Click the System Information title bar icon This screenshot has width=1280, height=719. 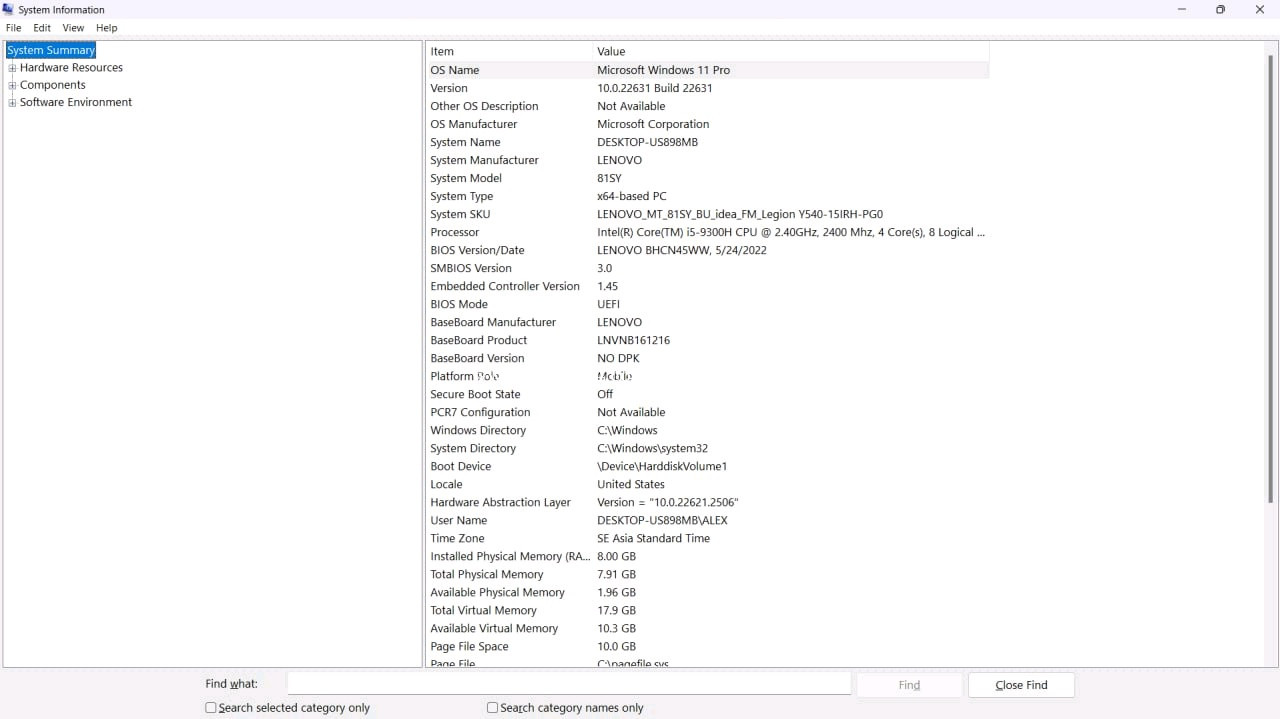click(x=8, y=9)
